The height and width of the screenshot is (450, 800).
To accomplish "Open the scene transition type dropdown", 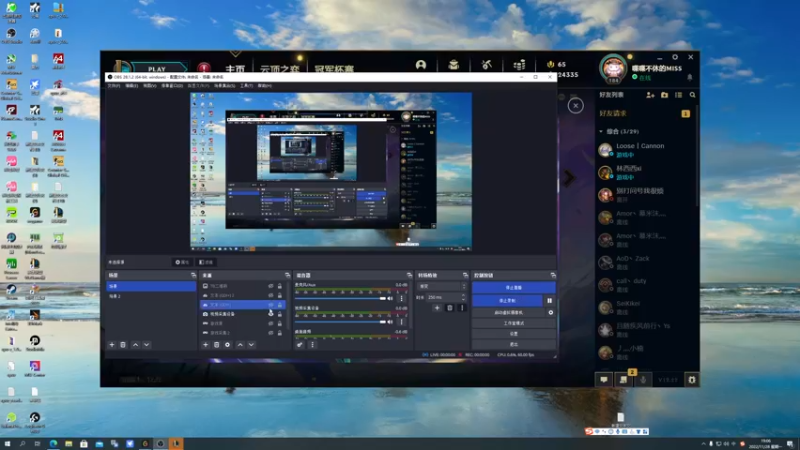I will tap(442, 286).
